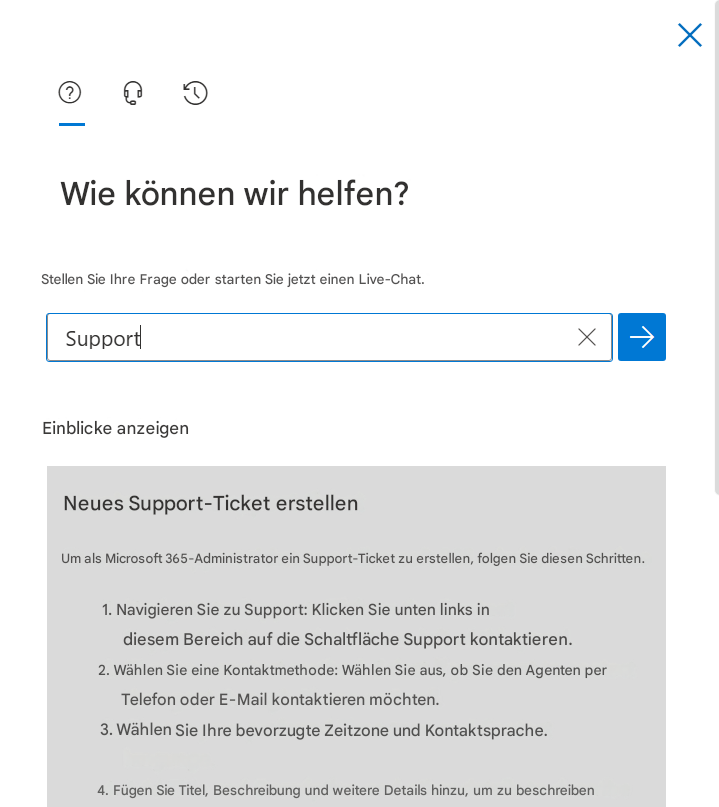Open contact support via the headset icon
Image resolution: width=719 pixels, height=807 pixels.
point(133,92)
